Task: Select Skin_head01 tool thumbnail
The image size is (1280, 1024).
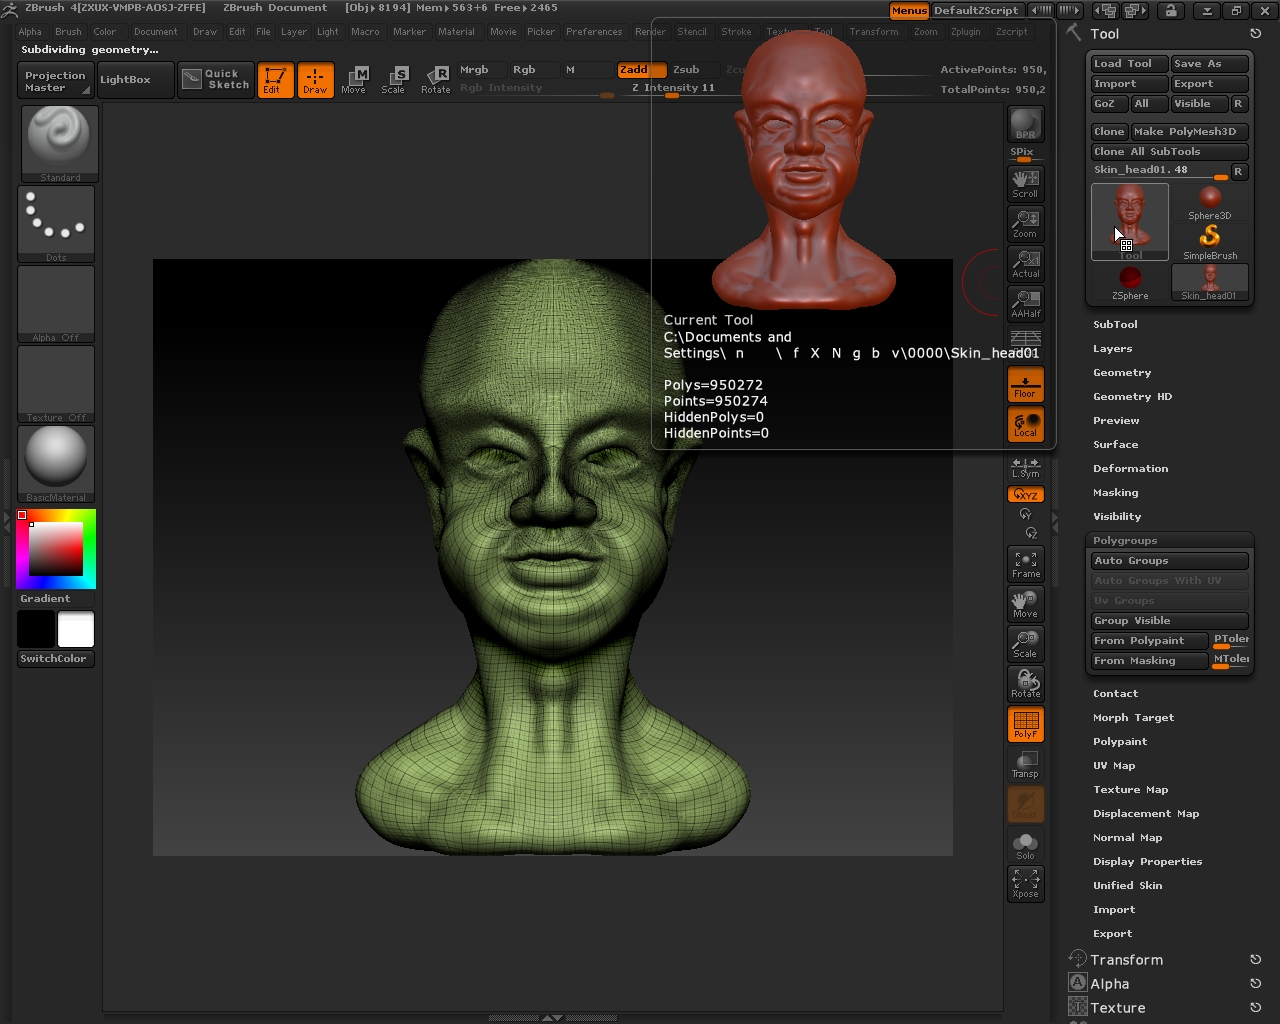Action: (1210, 282)
